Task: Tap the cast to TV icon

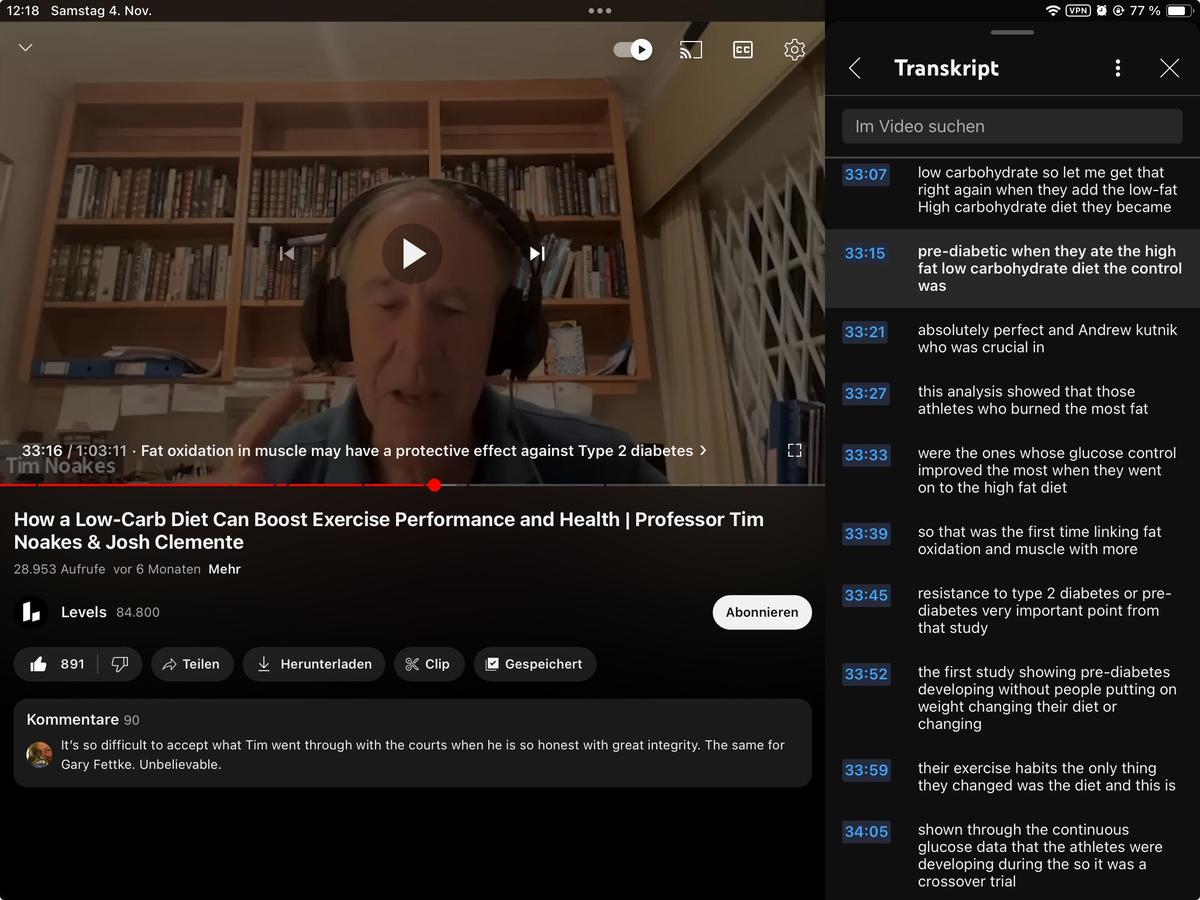Action: pos(690,50)
